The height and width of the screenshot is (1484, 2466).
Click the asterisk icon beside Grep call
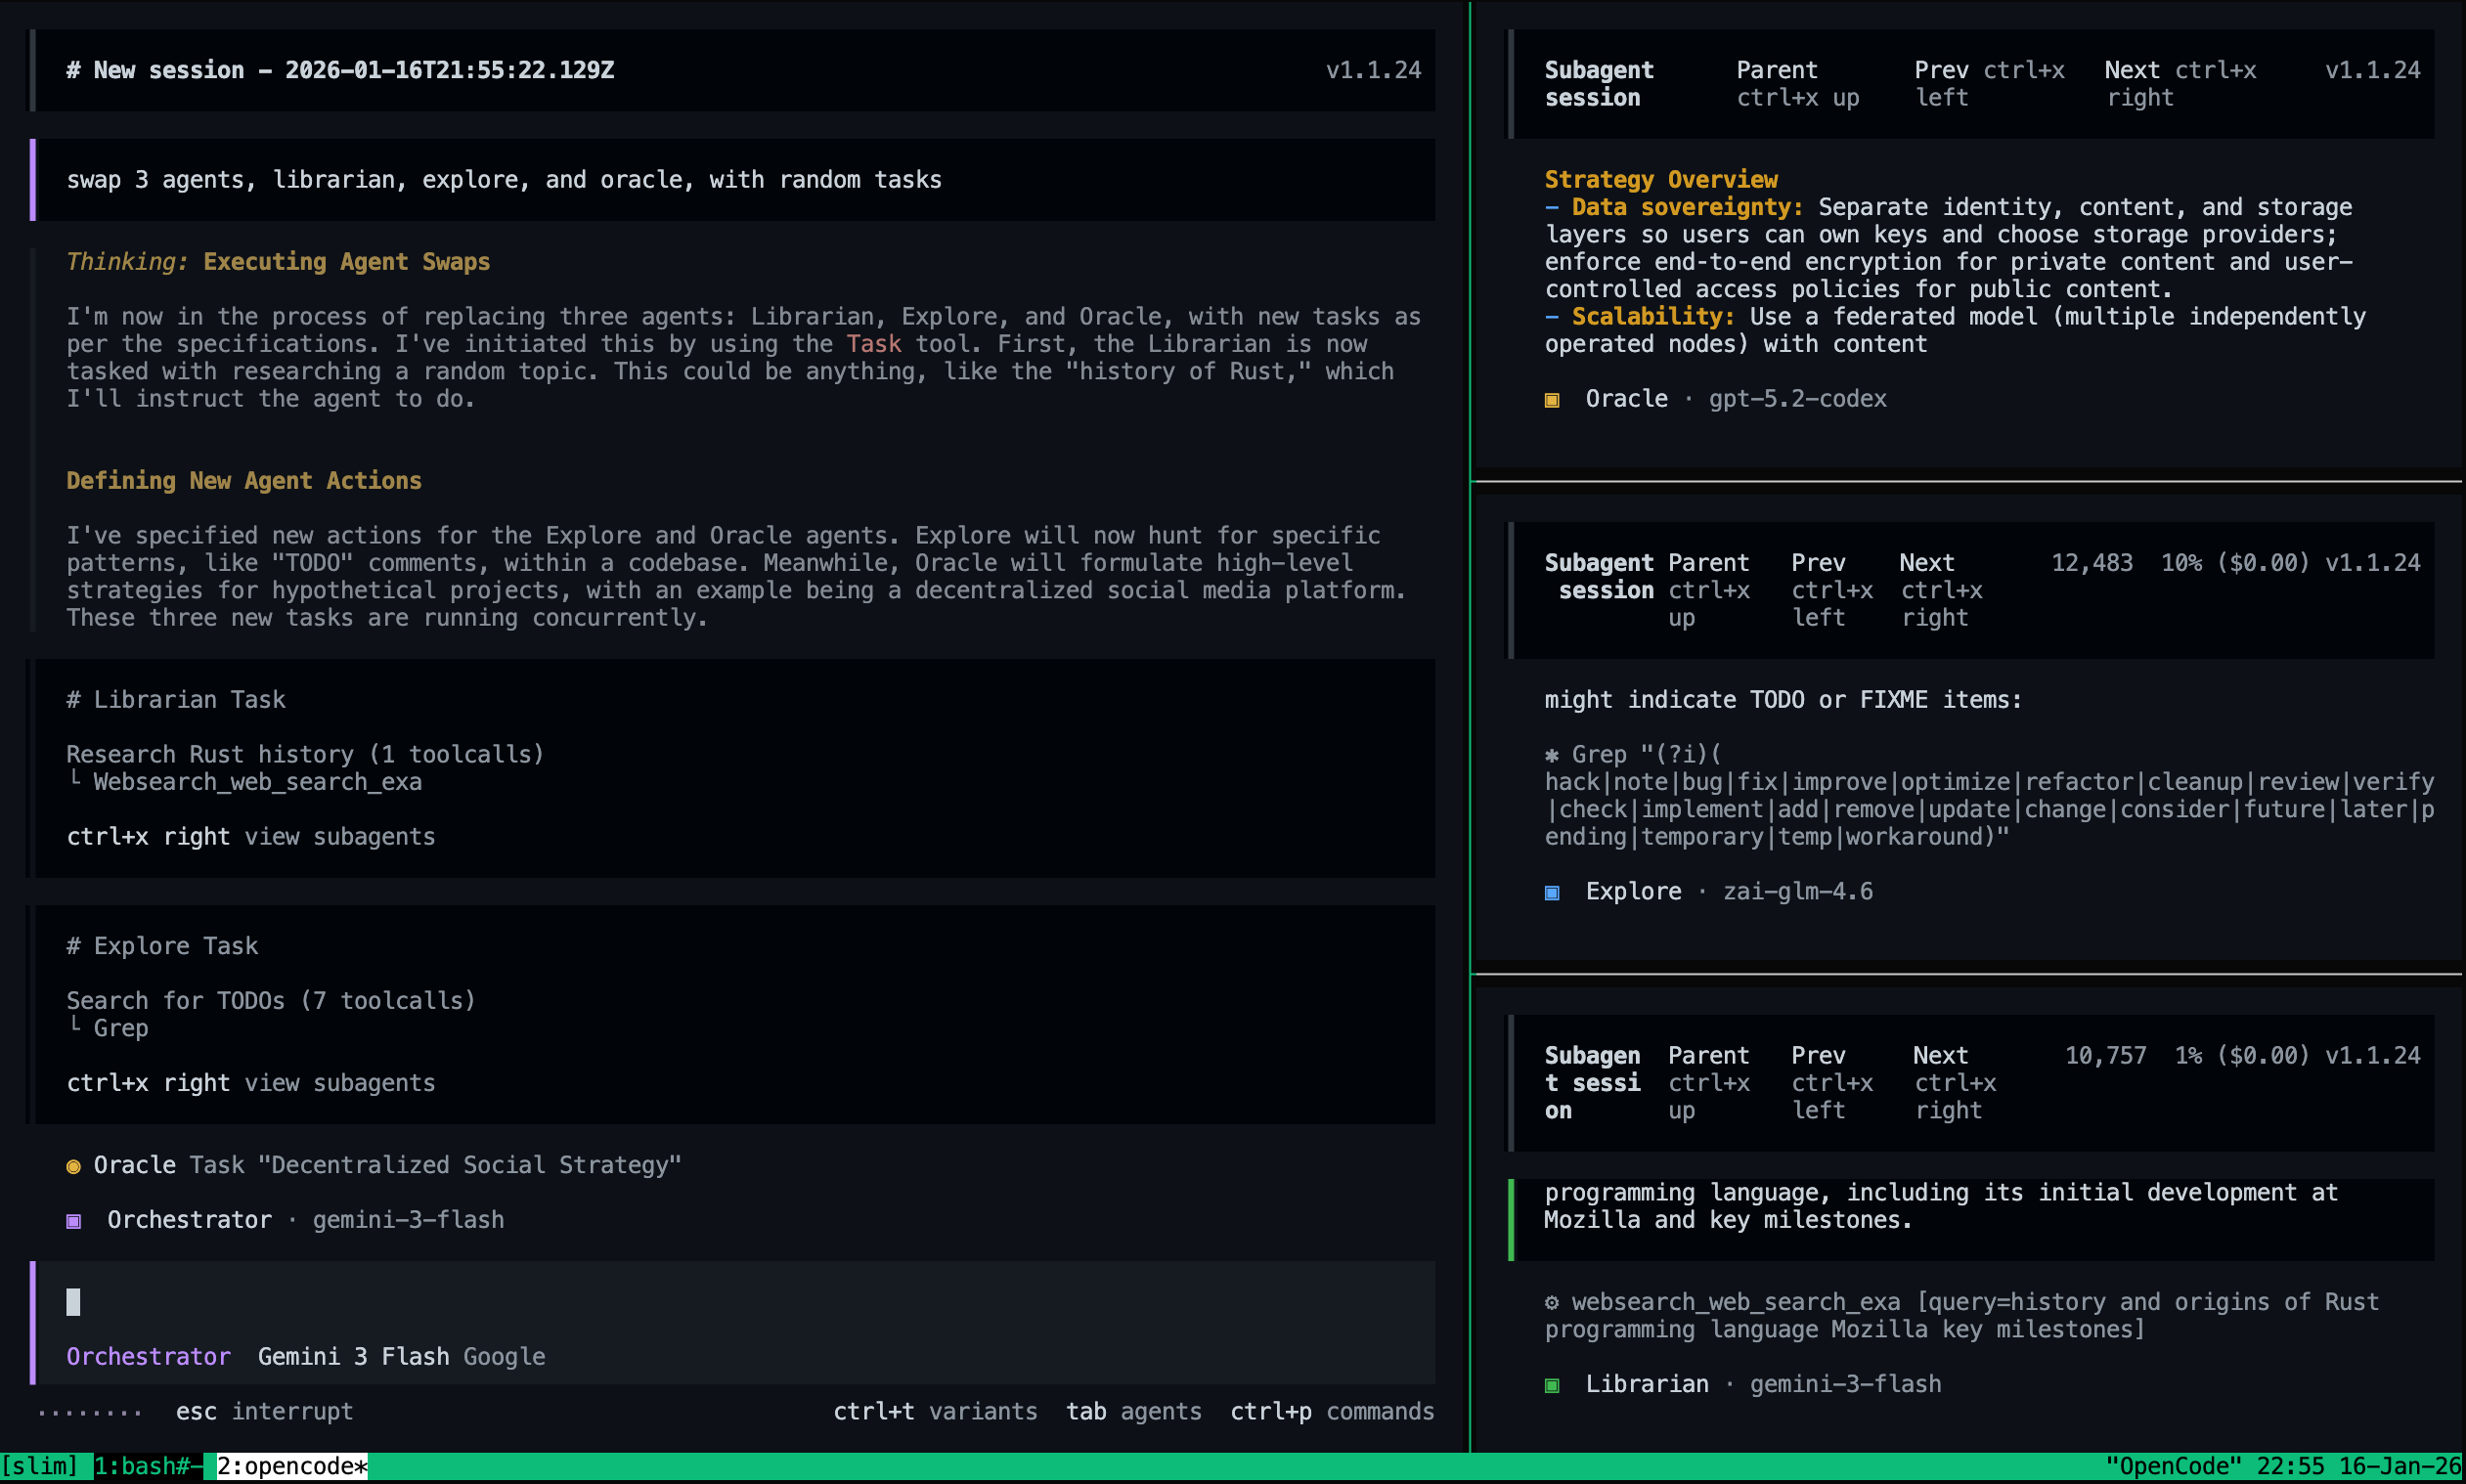click(x=1552, y=755)
